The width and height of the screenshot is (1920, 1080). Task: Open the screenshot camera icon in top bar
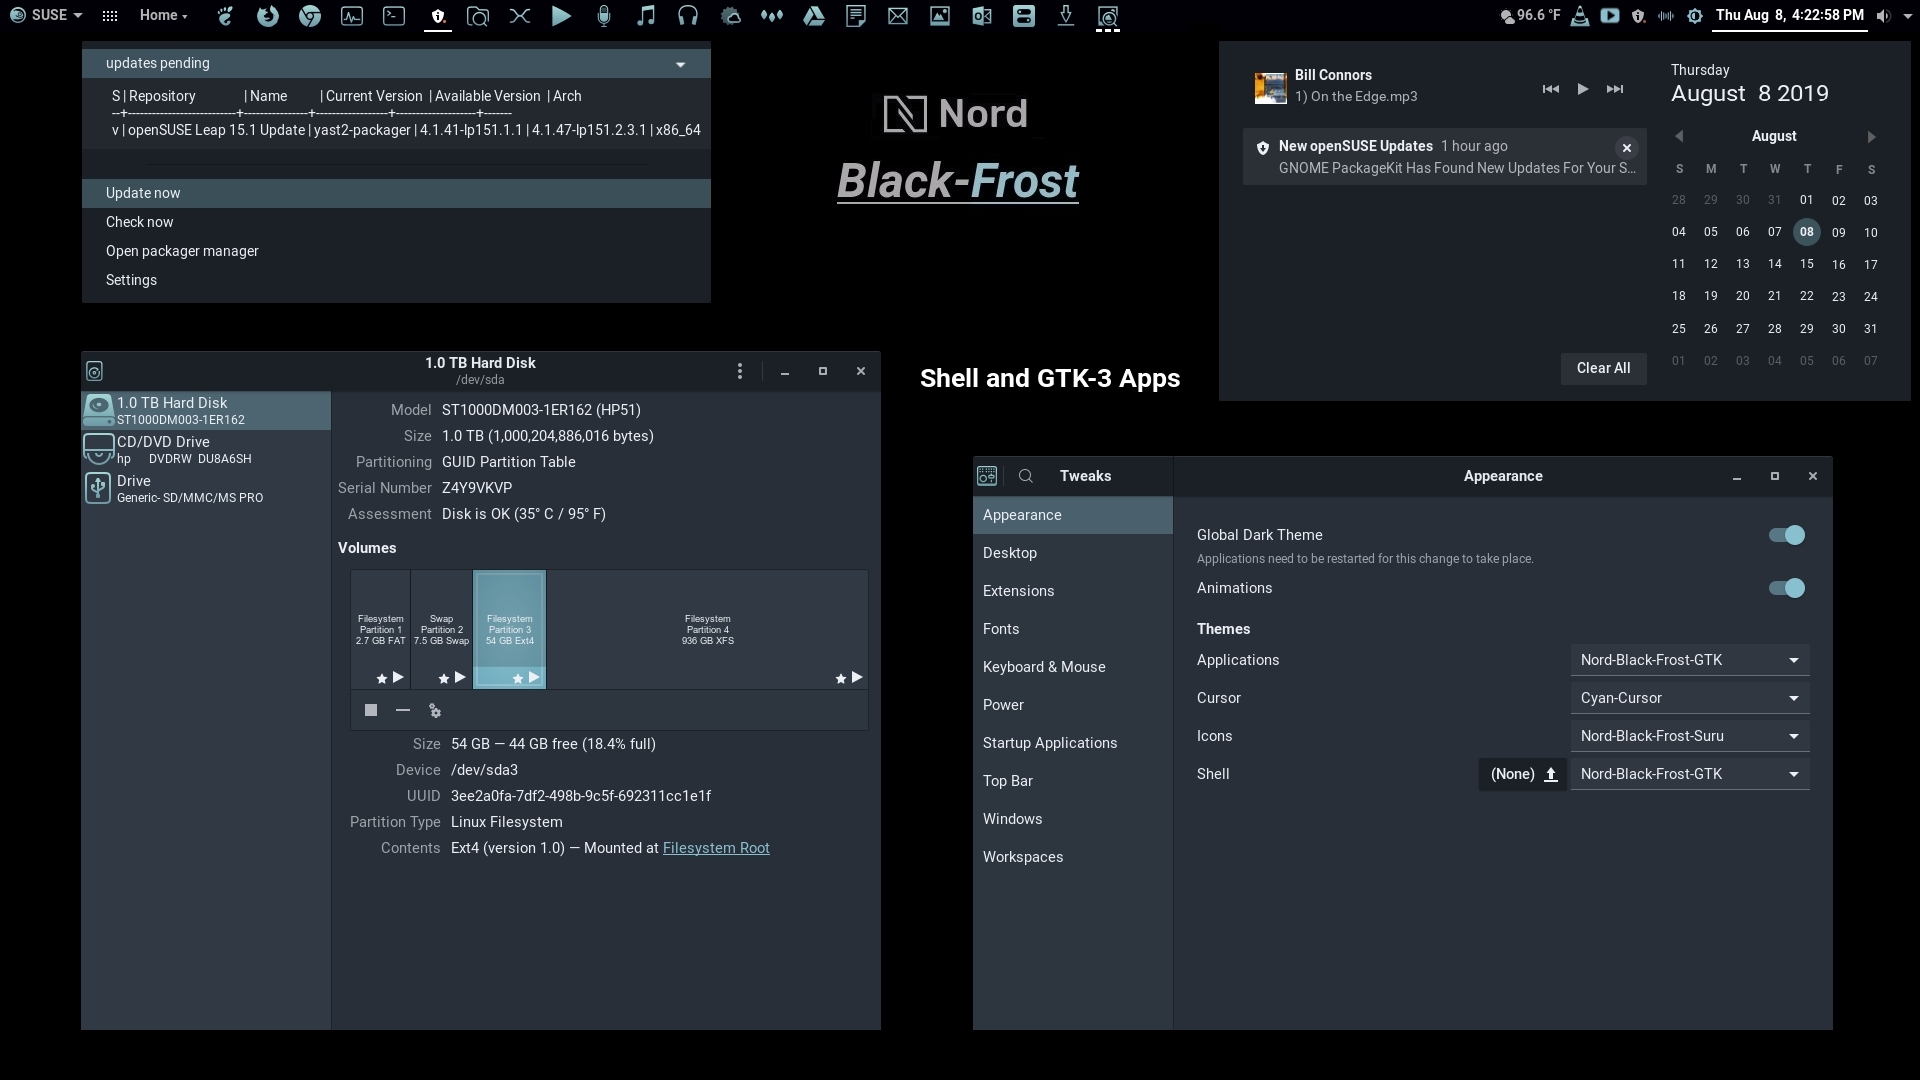[x=478, y=16]
